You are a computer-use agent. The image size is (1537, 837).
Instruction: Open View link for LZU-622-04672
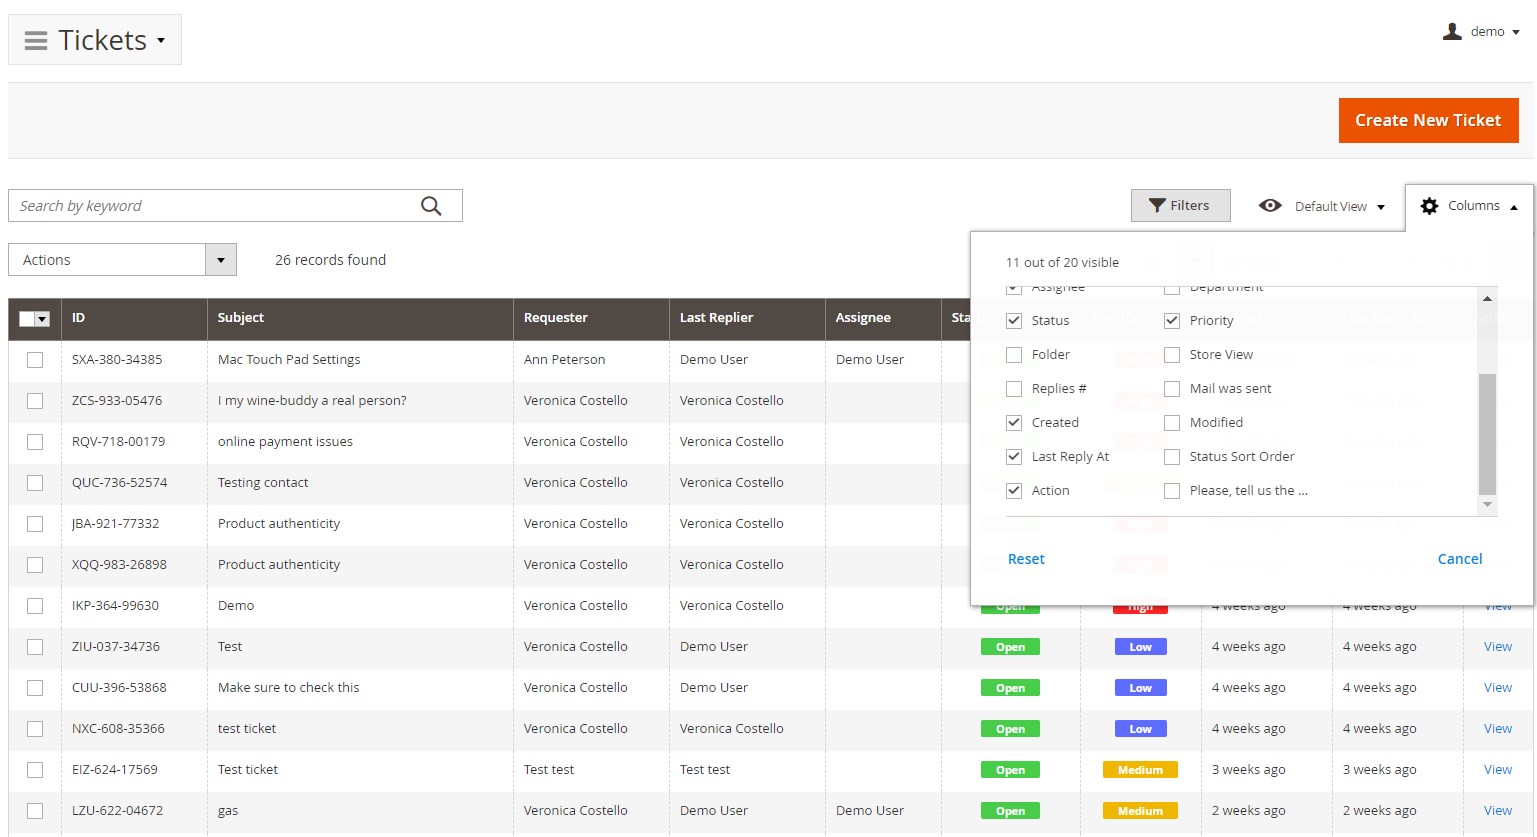pyautogui.click(x=1497, y=811)
